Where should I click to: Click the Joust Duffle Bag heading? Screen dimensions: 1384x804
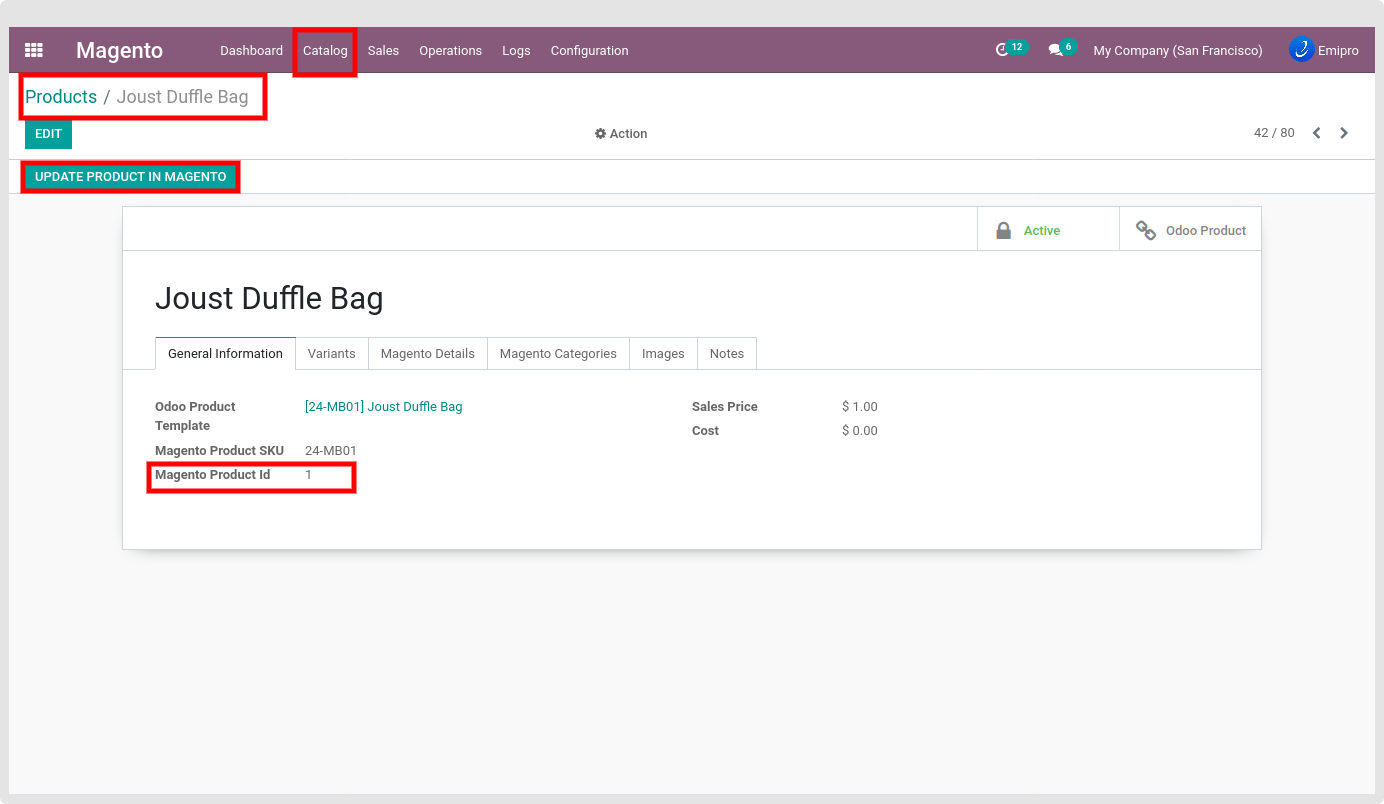pyautogui.click(x=269, y=298)
